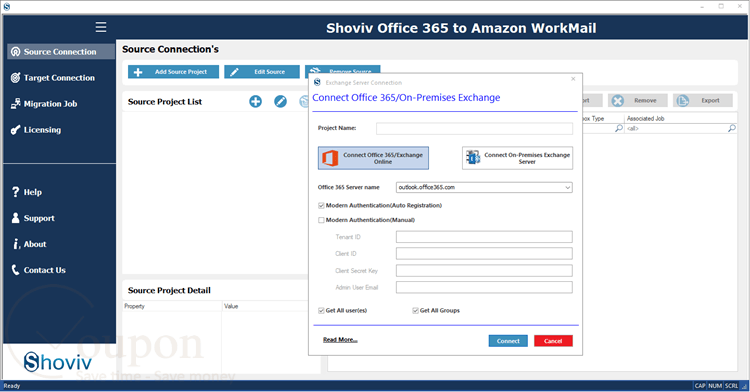Click the Value column header

(265, 306)
